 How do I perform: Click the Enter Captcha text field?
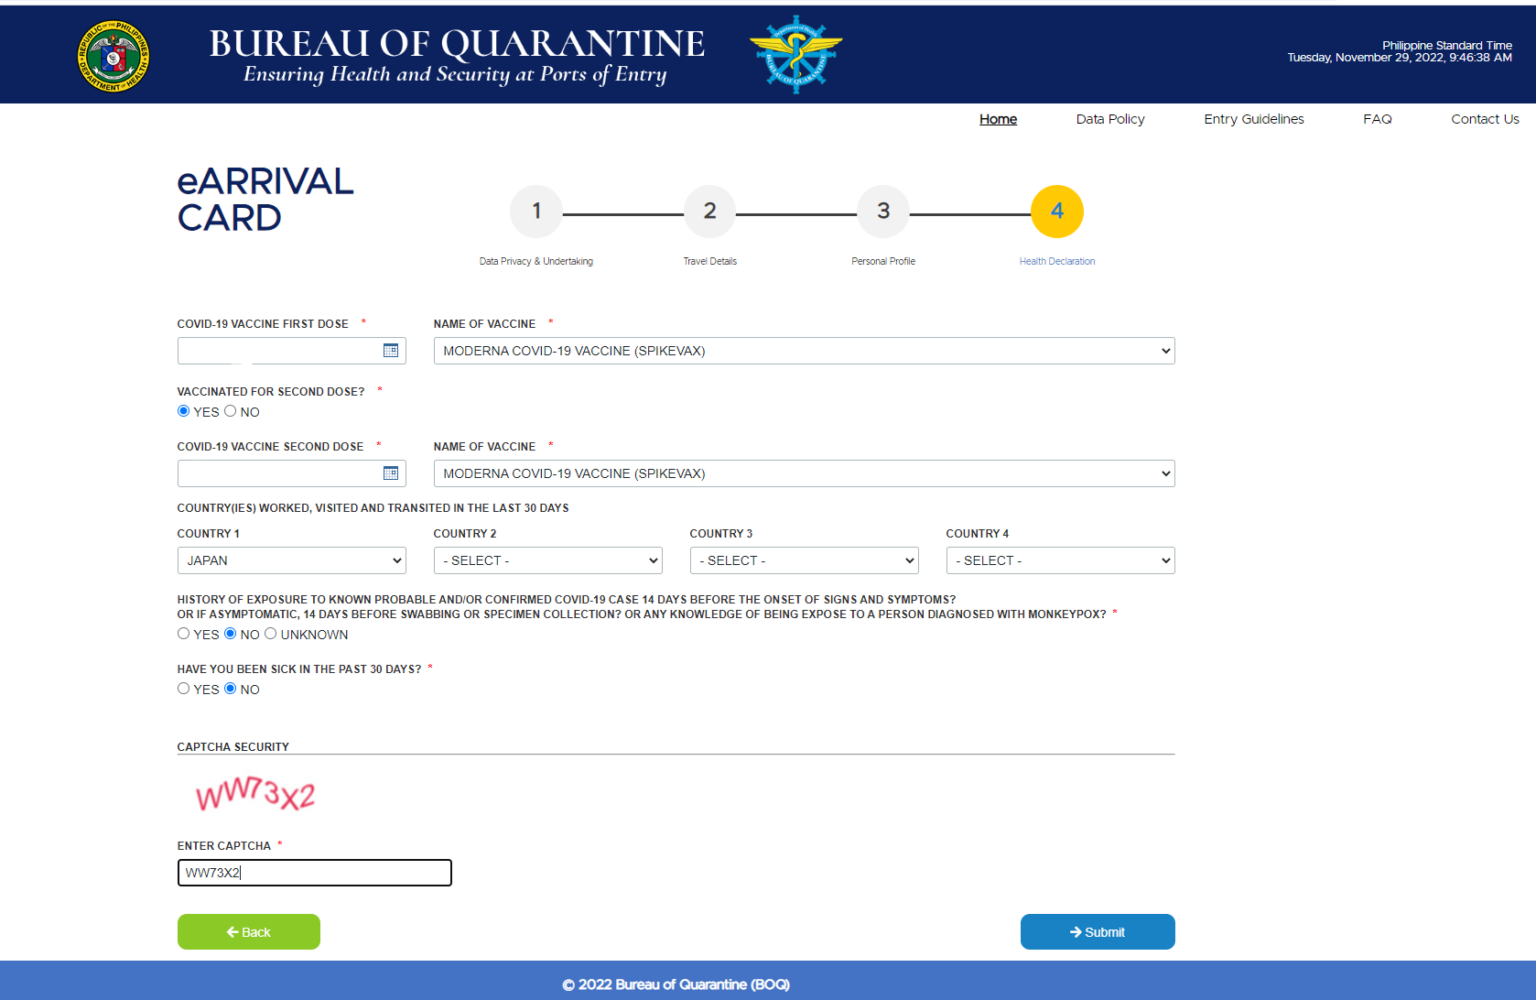pyautogui.click(x=314, y=873)
